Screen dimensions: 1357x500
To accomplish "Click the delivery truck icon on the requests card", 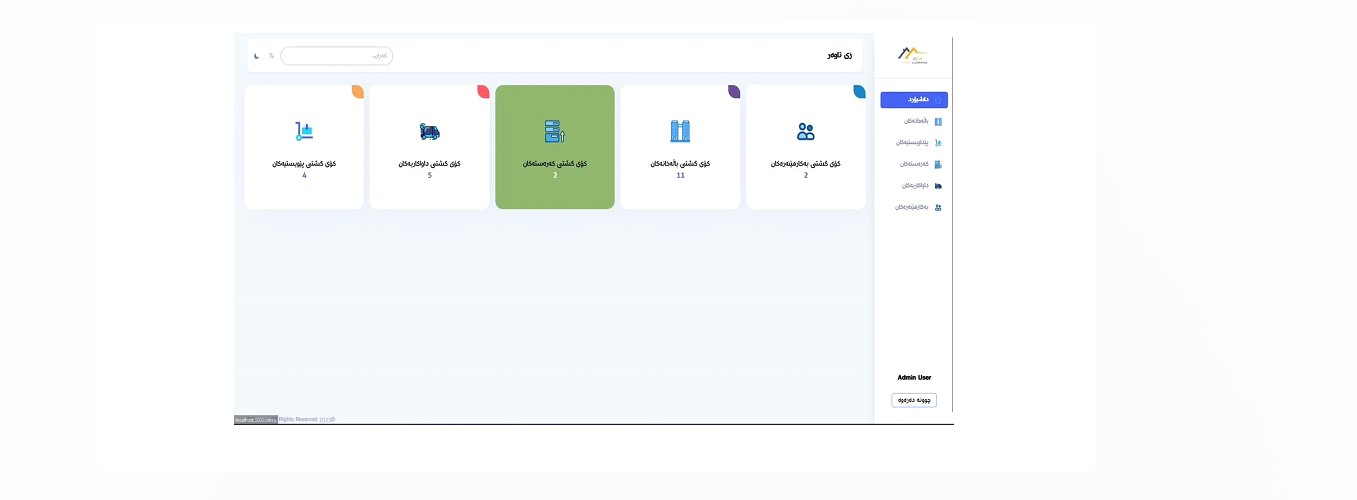I will click(430, 131).
